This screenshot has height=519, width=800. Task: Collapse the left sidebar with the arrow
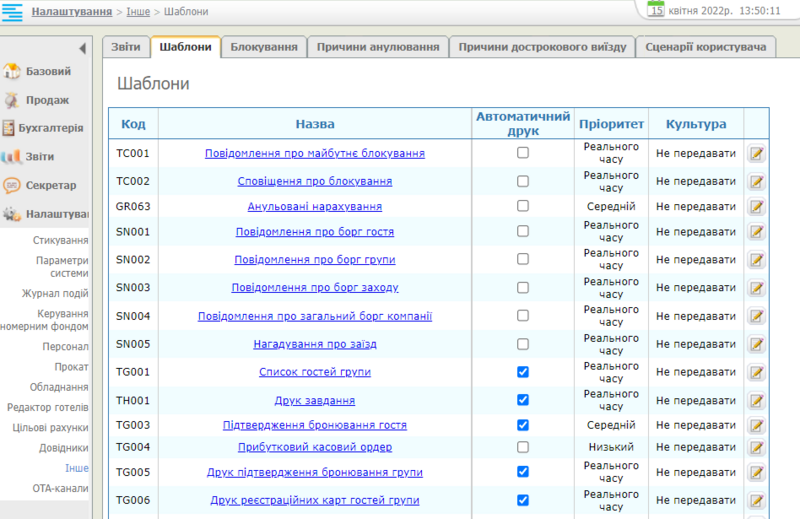coord(82,49)
